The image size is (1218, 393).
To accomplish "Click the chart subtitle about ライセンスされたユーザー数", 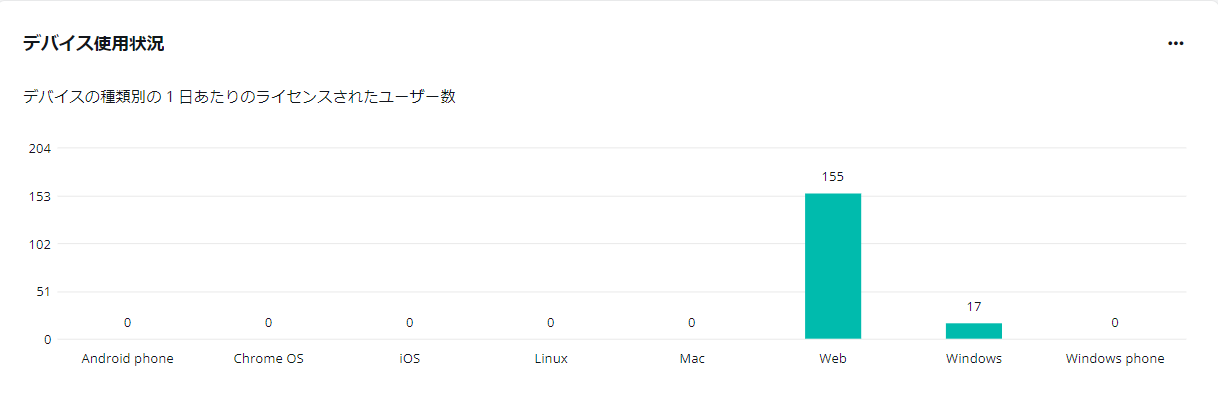I will (x=239, y=97).
